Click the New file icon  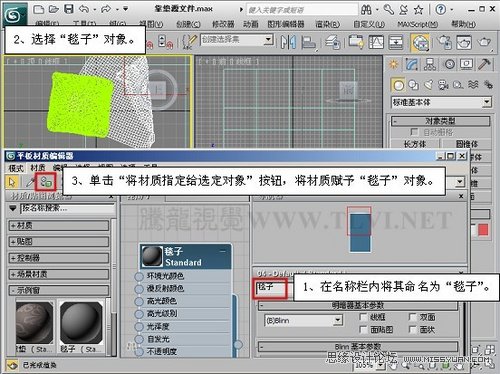(x=39, y=9)
